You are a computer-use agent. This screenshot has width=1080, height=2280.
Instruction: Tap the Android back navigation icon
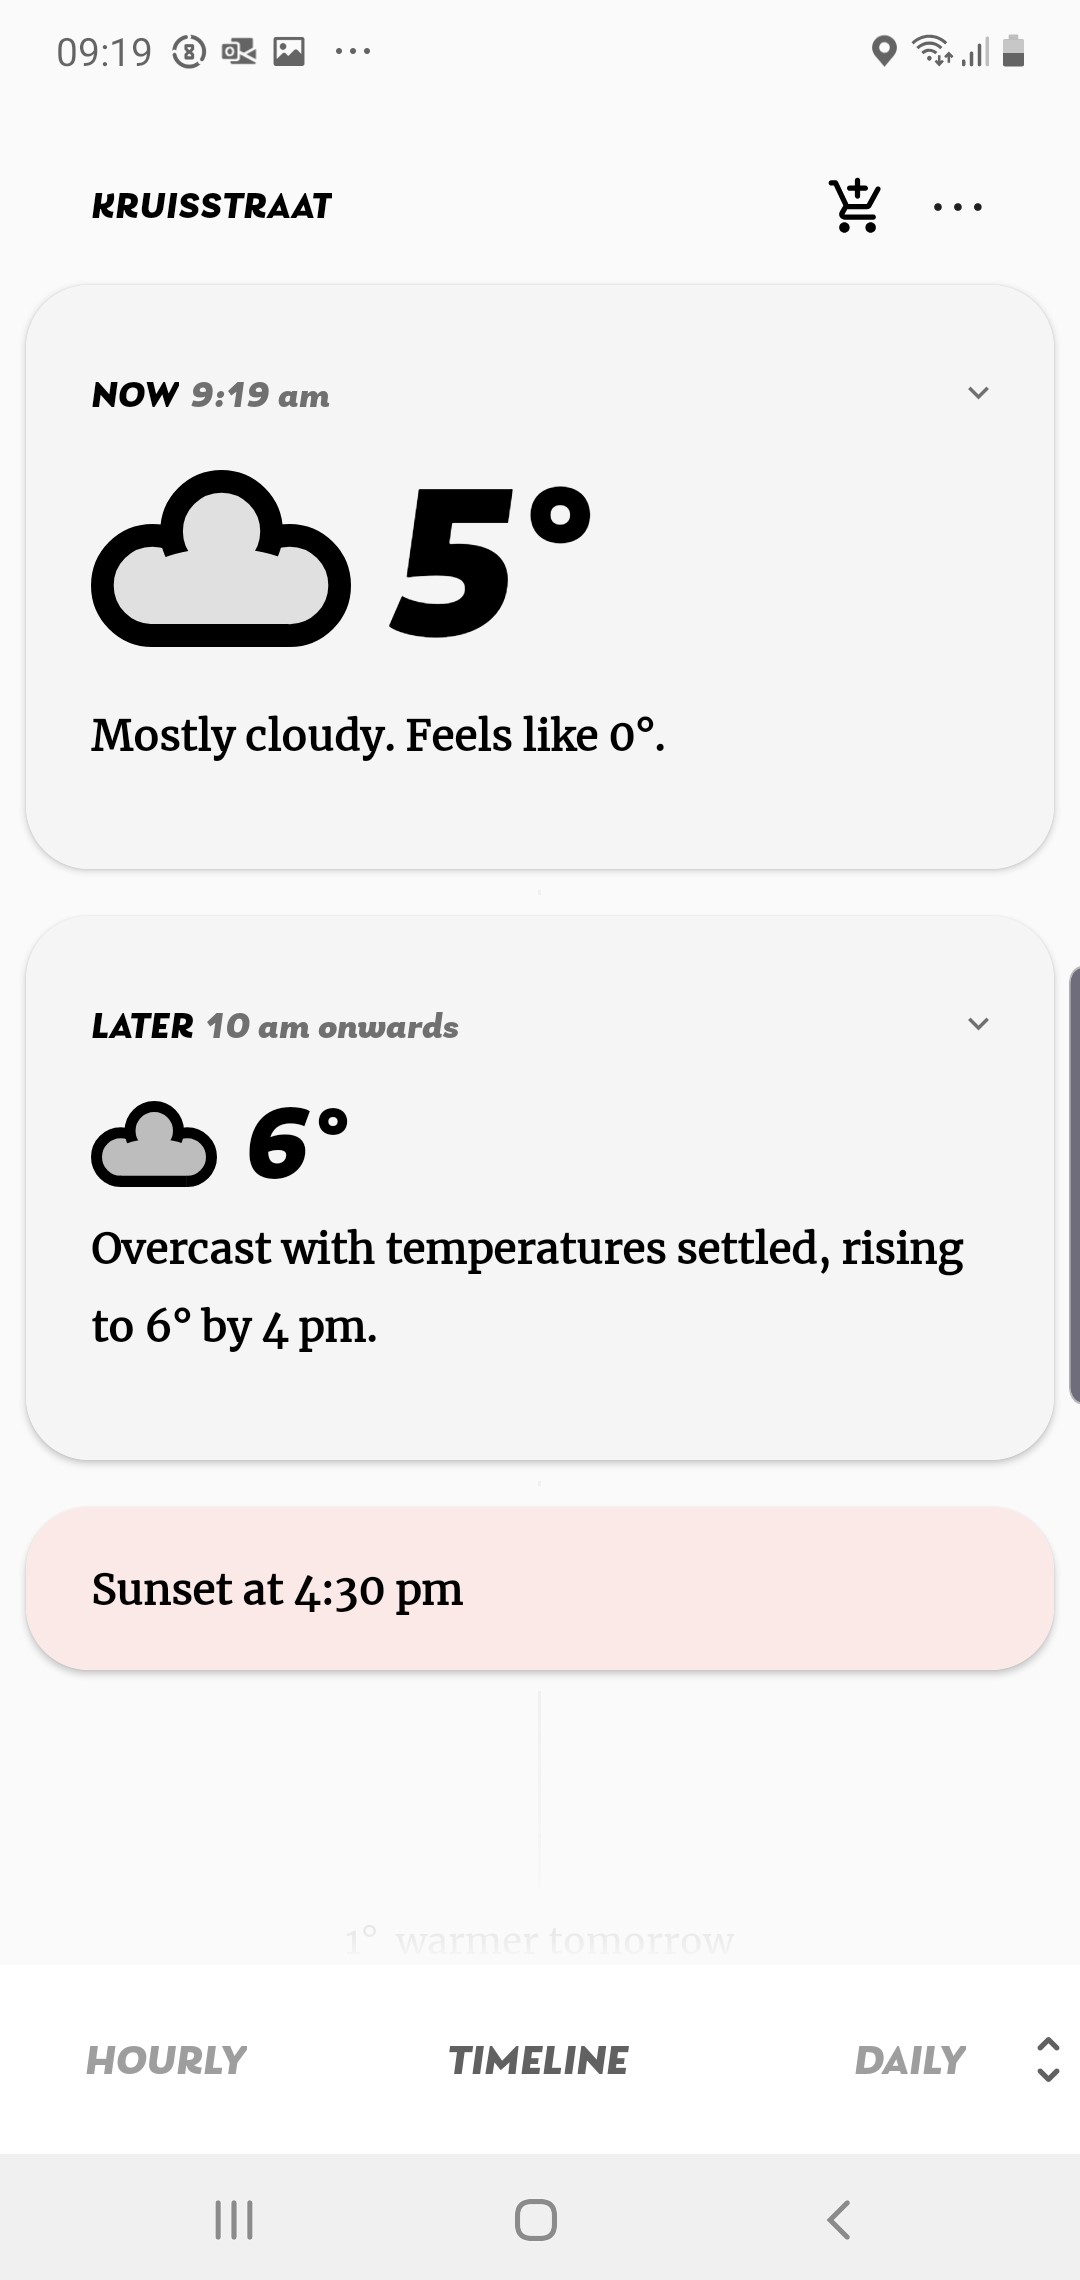point(839,2220)
